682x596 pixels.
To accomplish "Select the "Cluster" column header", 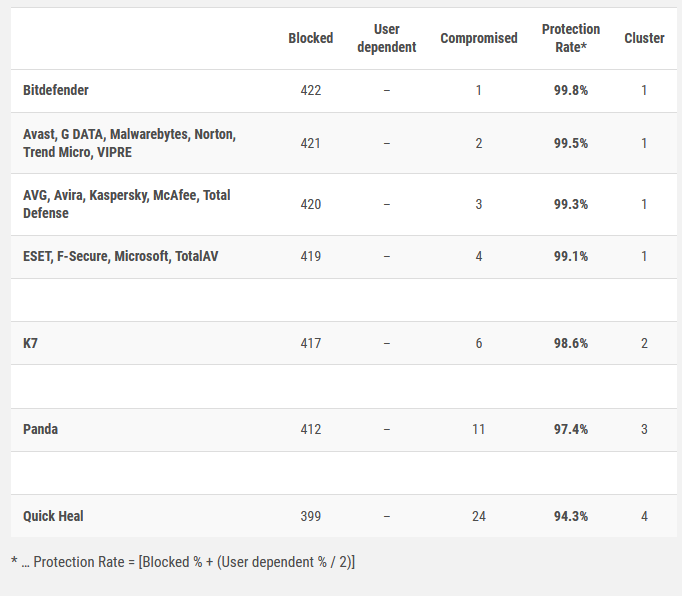I will (644, 38).
